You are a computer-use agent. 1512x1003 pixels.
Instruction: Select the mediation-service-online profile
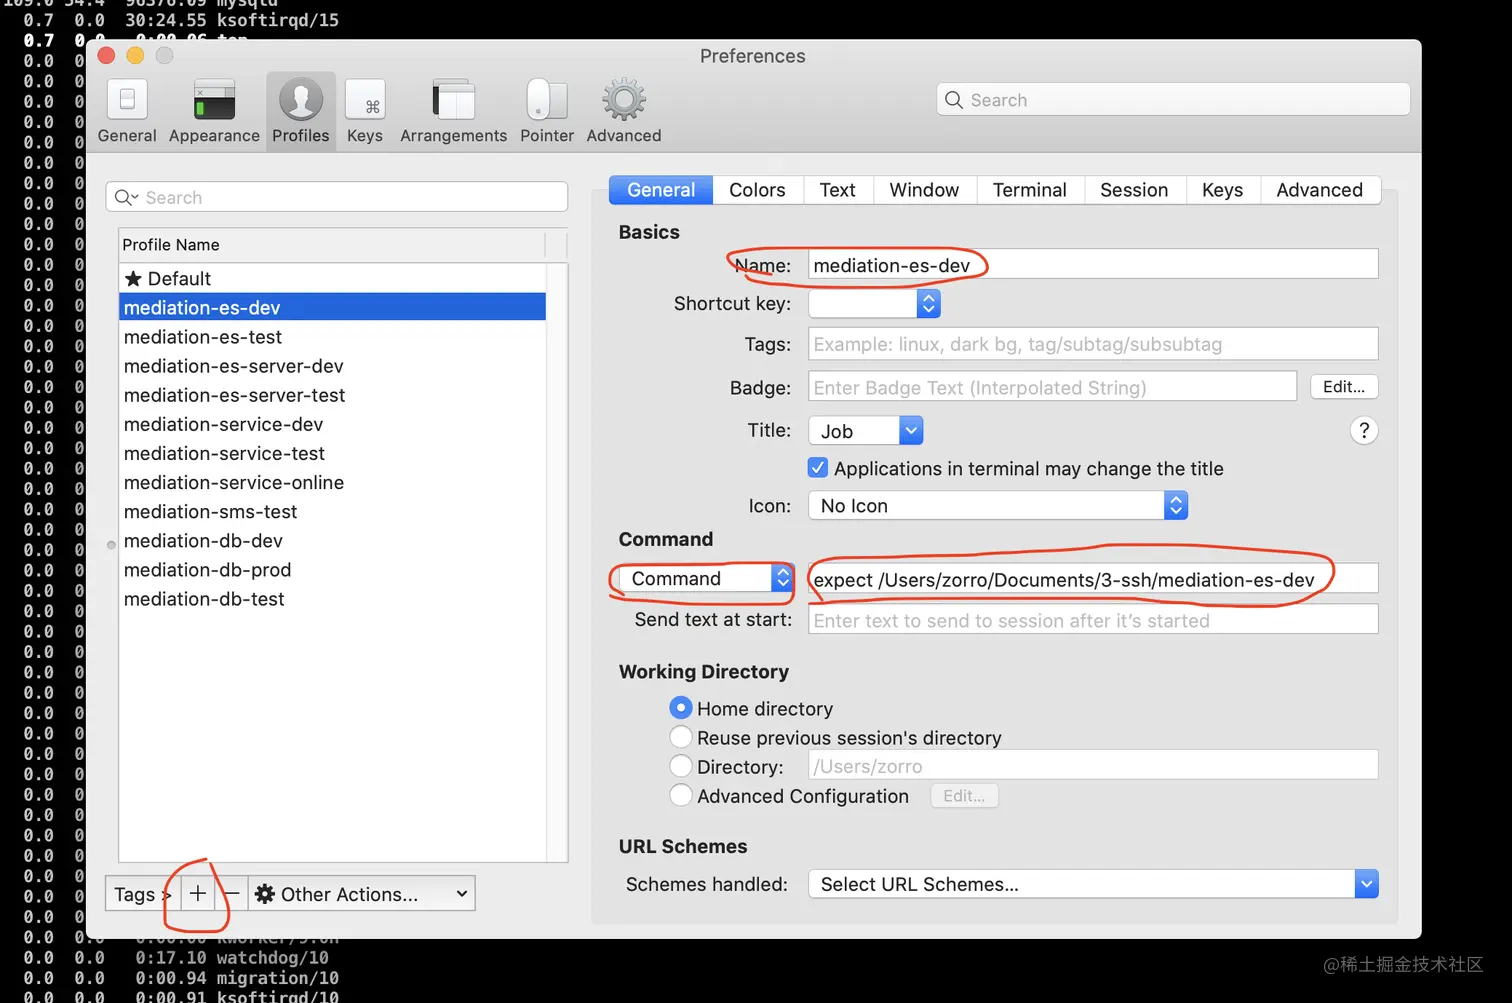pos(332,482)
